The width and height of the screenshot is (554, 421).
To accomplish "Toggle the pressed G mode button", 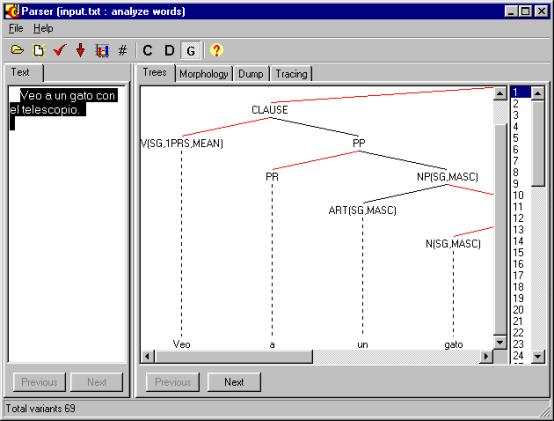I will [191, 51].
